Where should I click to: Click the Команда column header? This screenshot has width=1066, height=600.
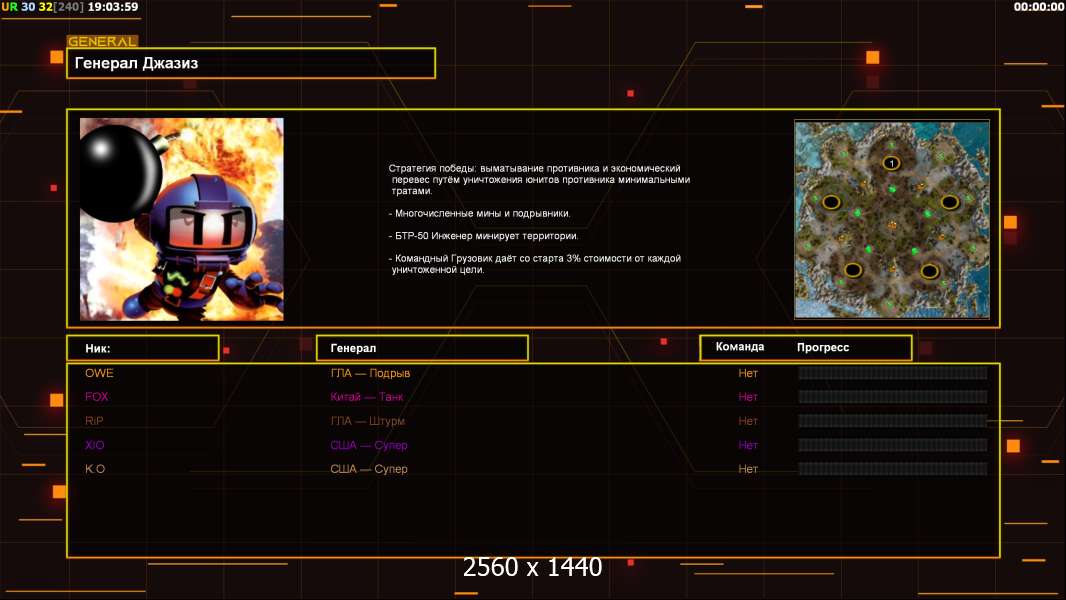pyautogui.click(x=740, y=347)
